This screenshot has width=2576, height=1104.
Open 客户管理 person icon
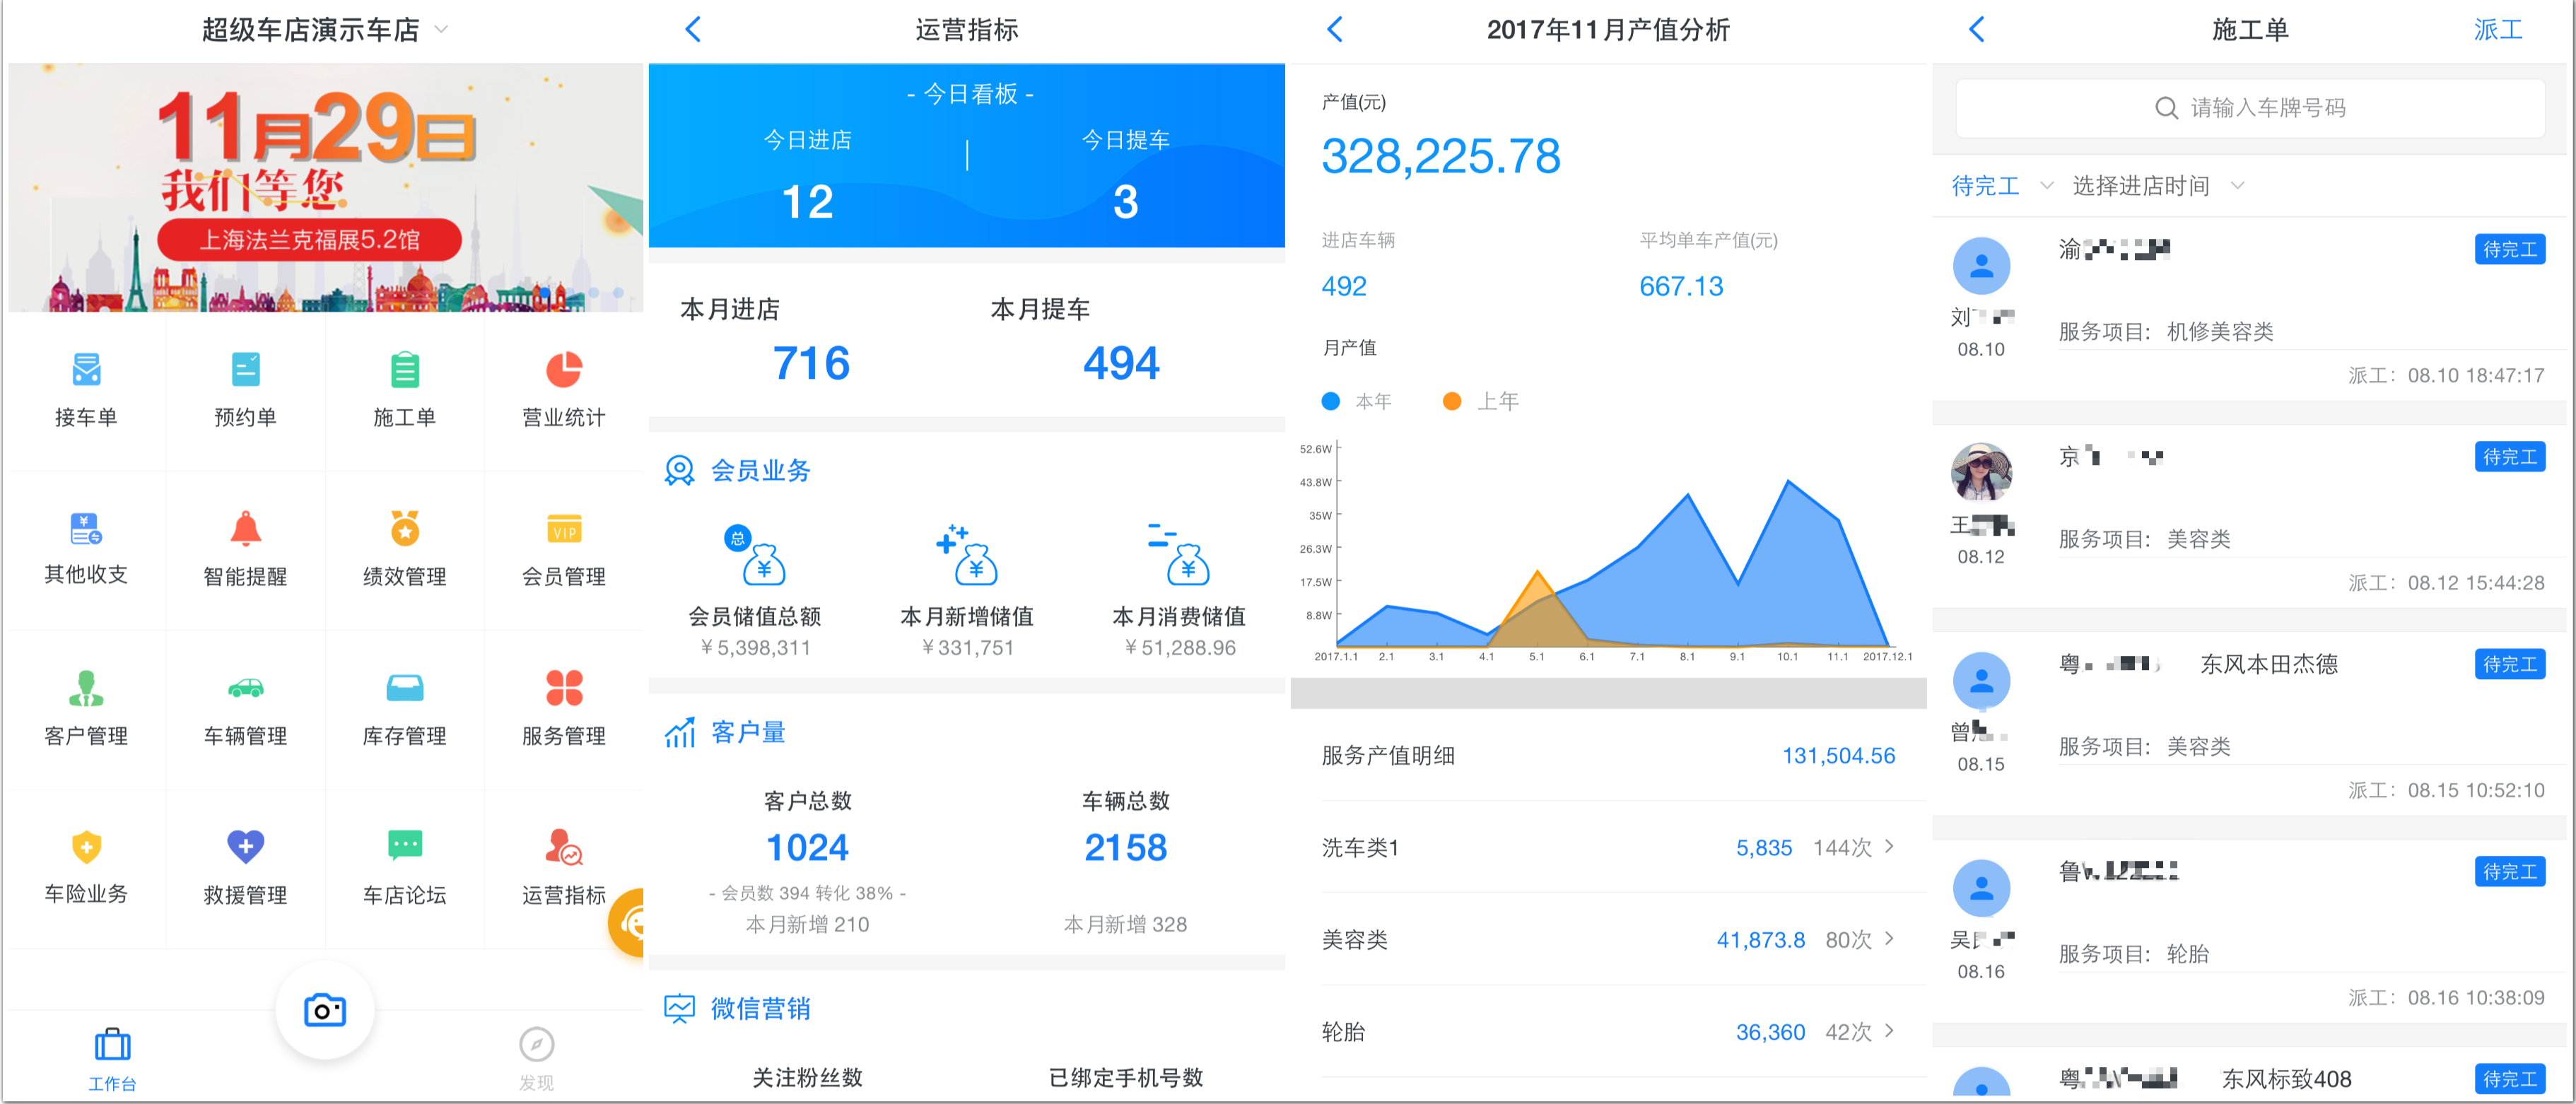coord(86,688)
